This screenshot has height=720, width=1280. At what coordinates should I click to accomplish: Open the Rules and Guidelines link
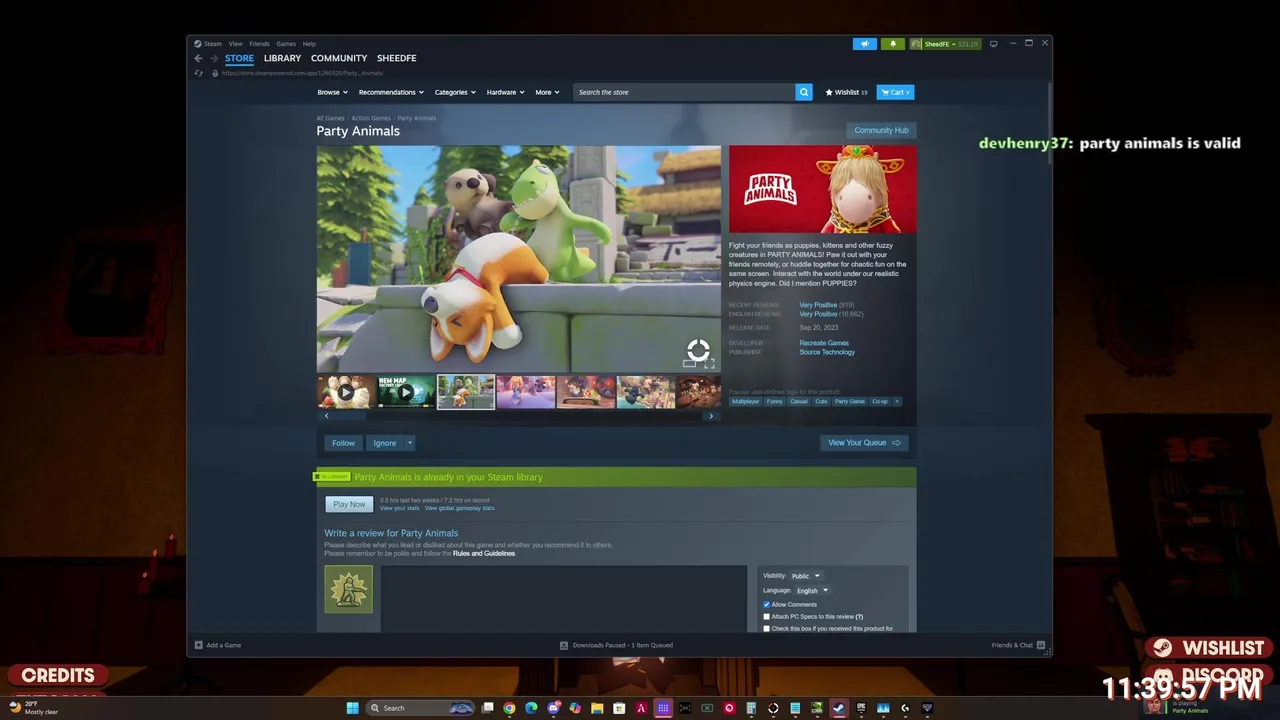coord(484,553)
